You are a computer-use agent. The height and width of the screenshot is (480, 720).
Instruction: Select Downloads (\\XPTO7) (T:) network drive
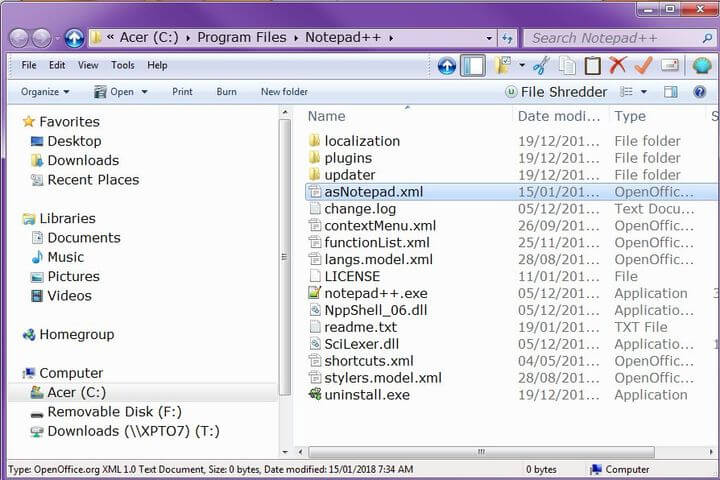point(133,431)
